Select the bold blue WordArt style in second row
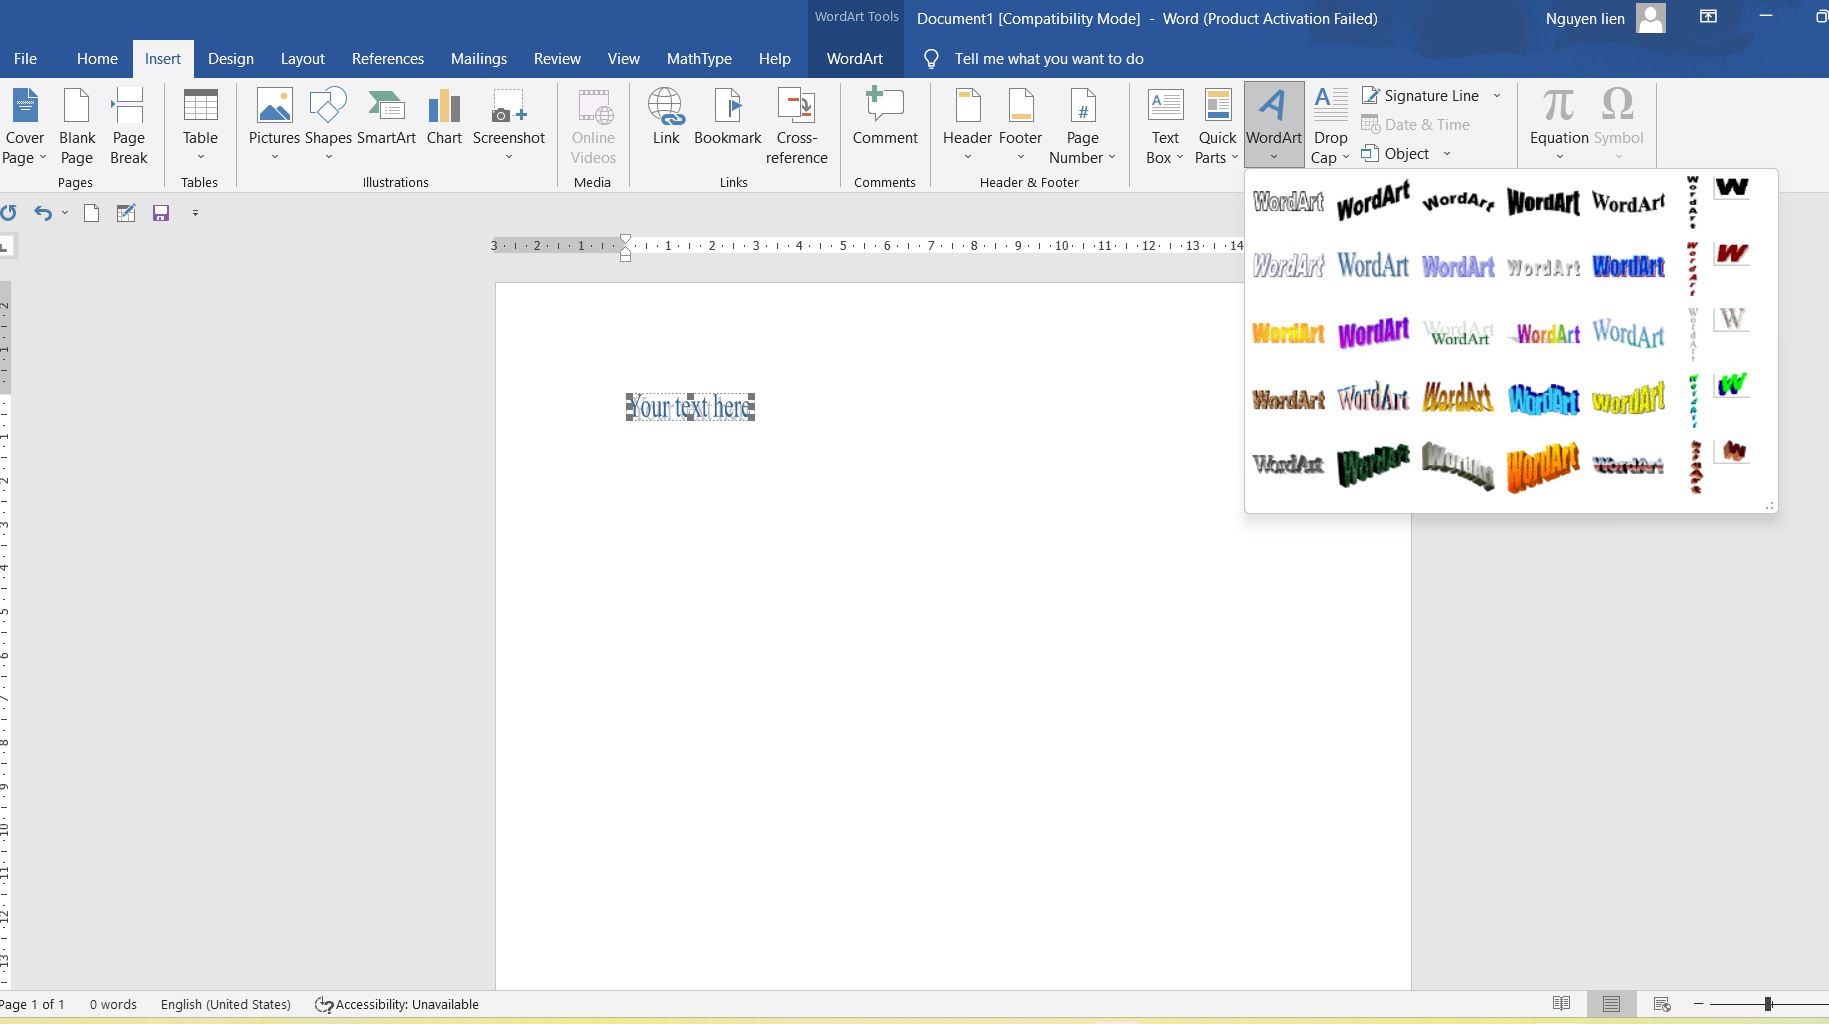This screenshot has width=1829, height=1024. [1628, 266]
